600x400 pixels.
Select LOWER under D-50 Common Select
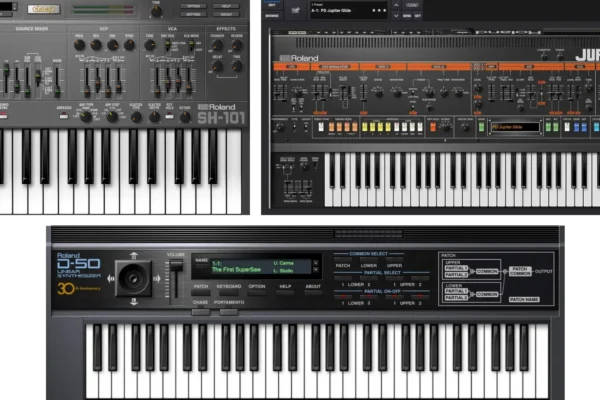point(368,260)
